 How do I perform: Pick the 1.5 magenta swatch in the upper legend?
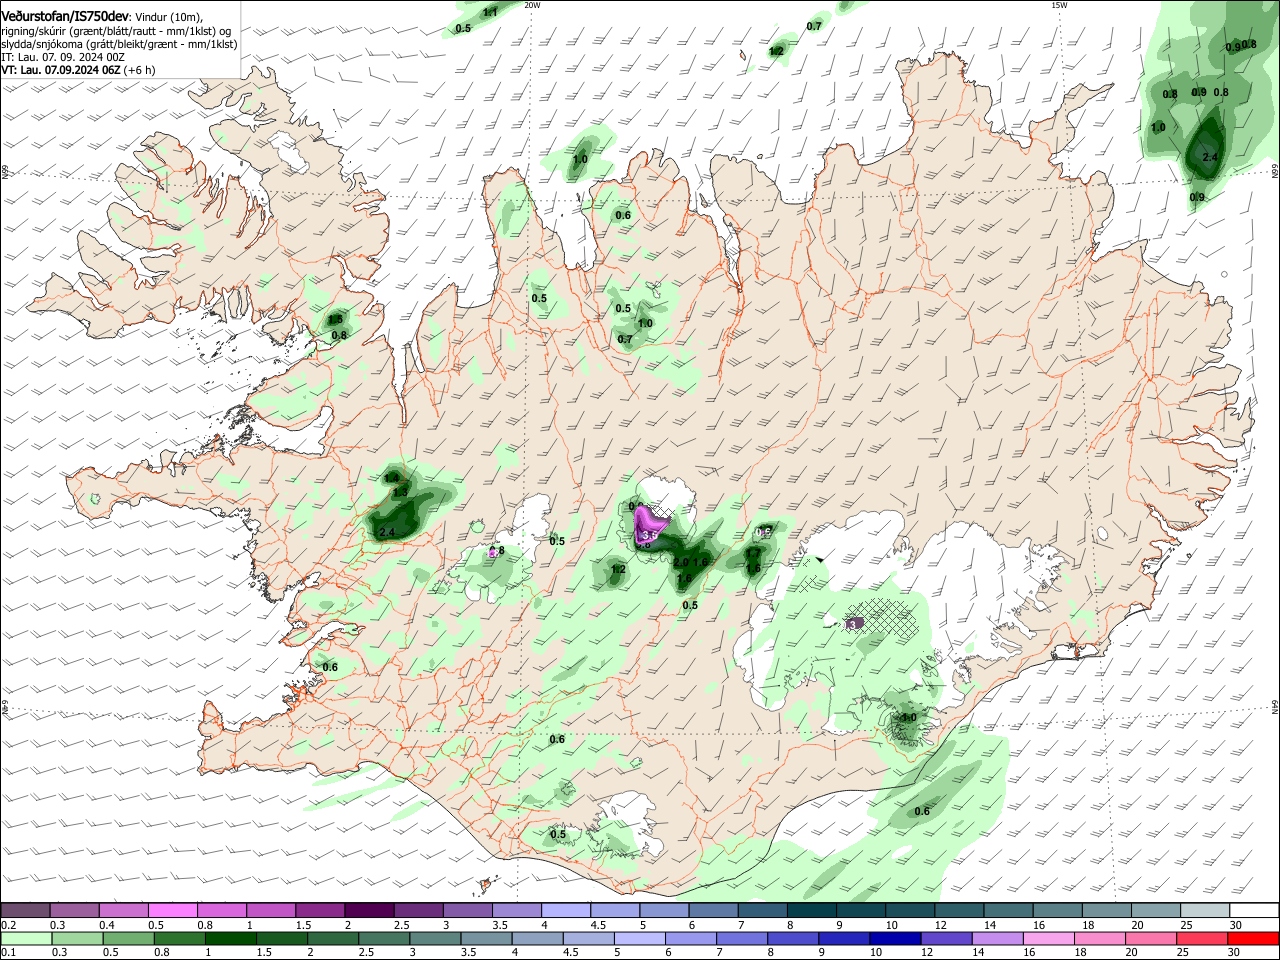[319, 911]
